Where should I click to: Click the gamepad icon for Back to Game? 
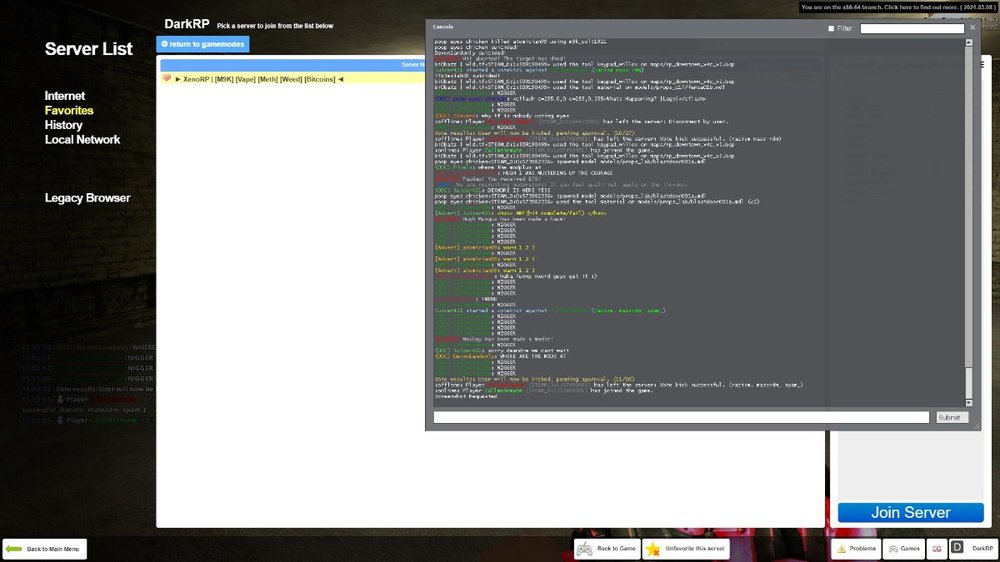pos(585,549)
